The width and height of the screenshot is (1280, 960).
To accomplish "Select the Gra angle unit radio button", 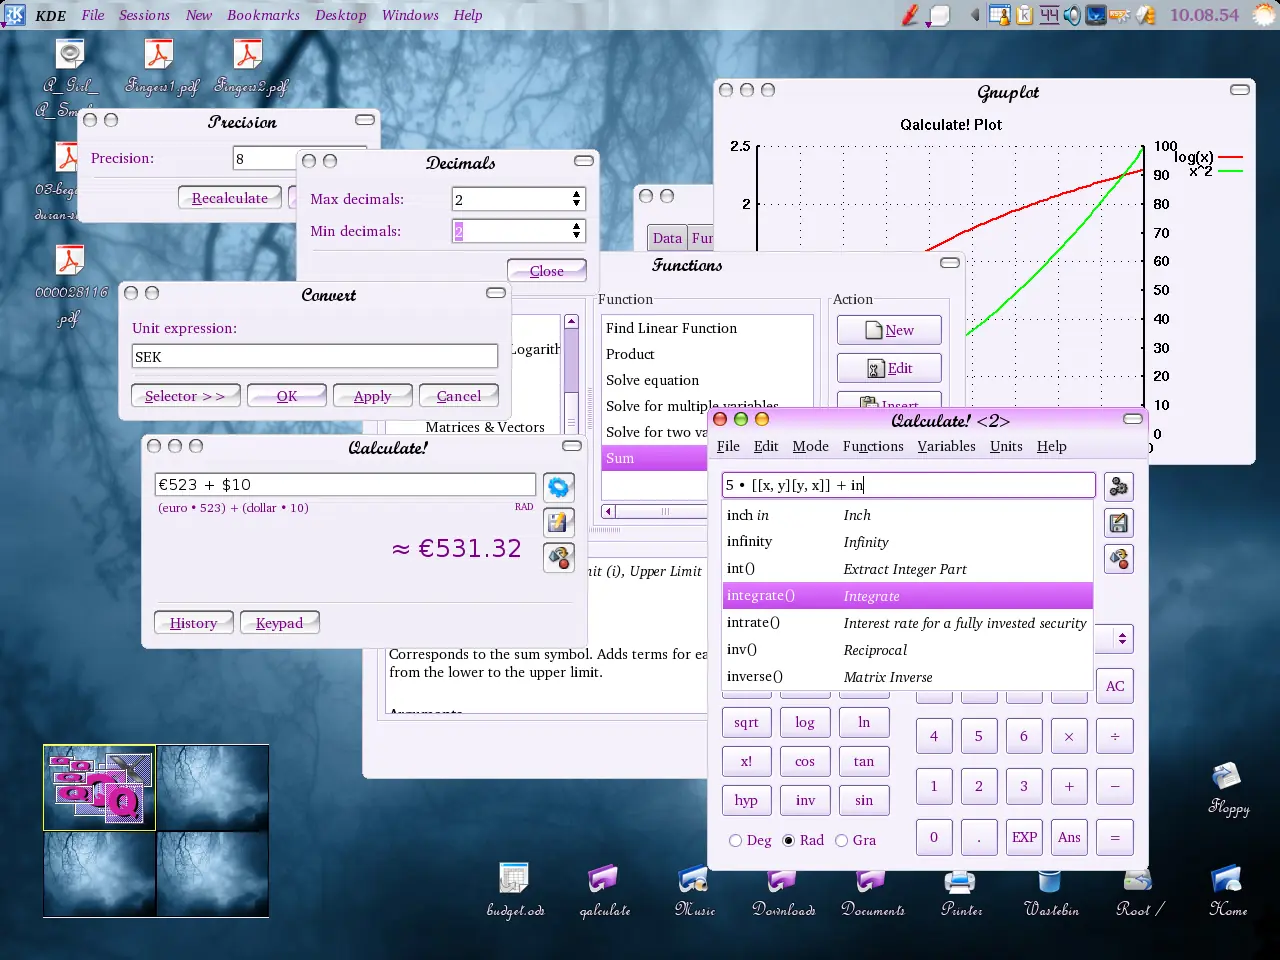I will 842,841.
